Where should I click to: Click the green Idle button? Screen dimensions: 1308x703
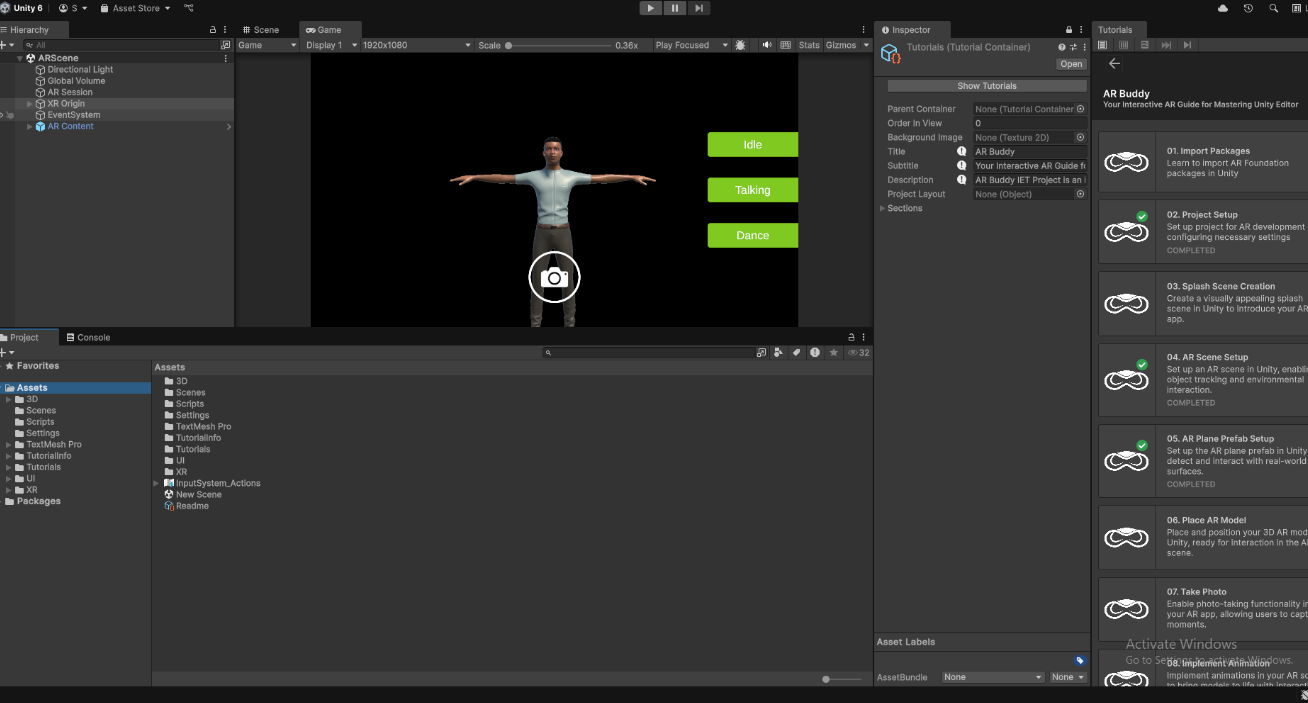pyautogui.click(x=753, y=145)
